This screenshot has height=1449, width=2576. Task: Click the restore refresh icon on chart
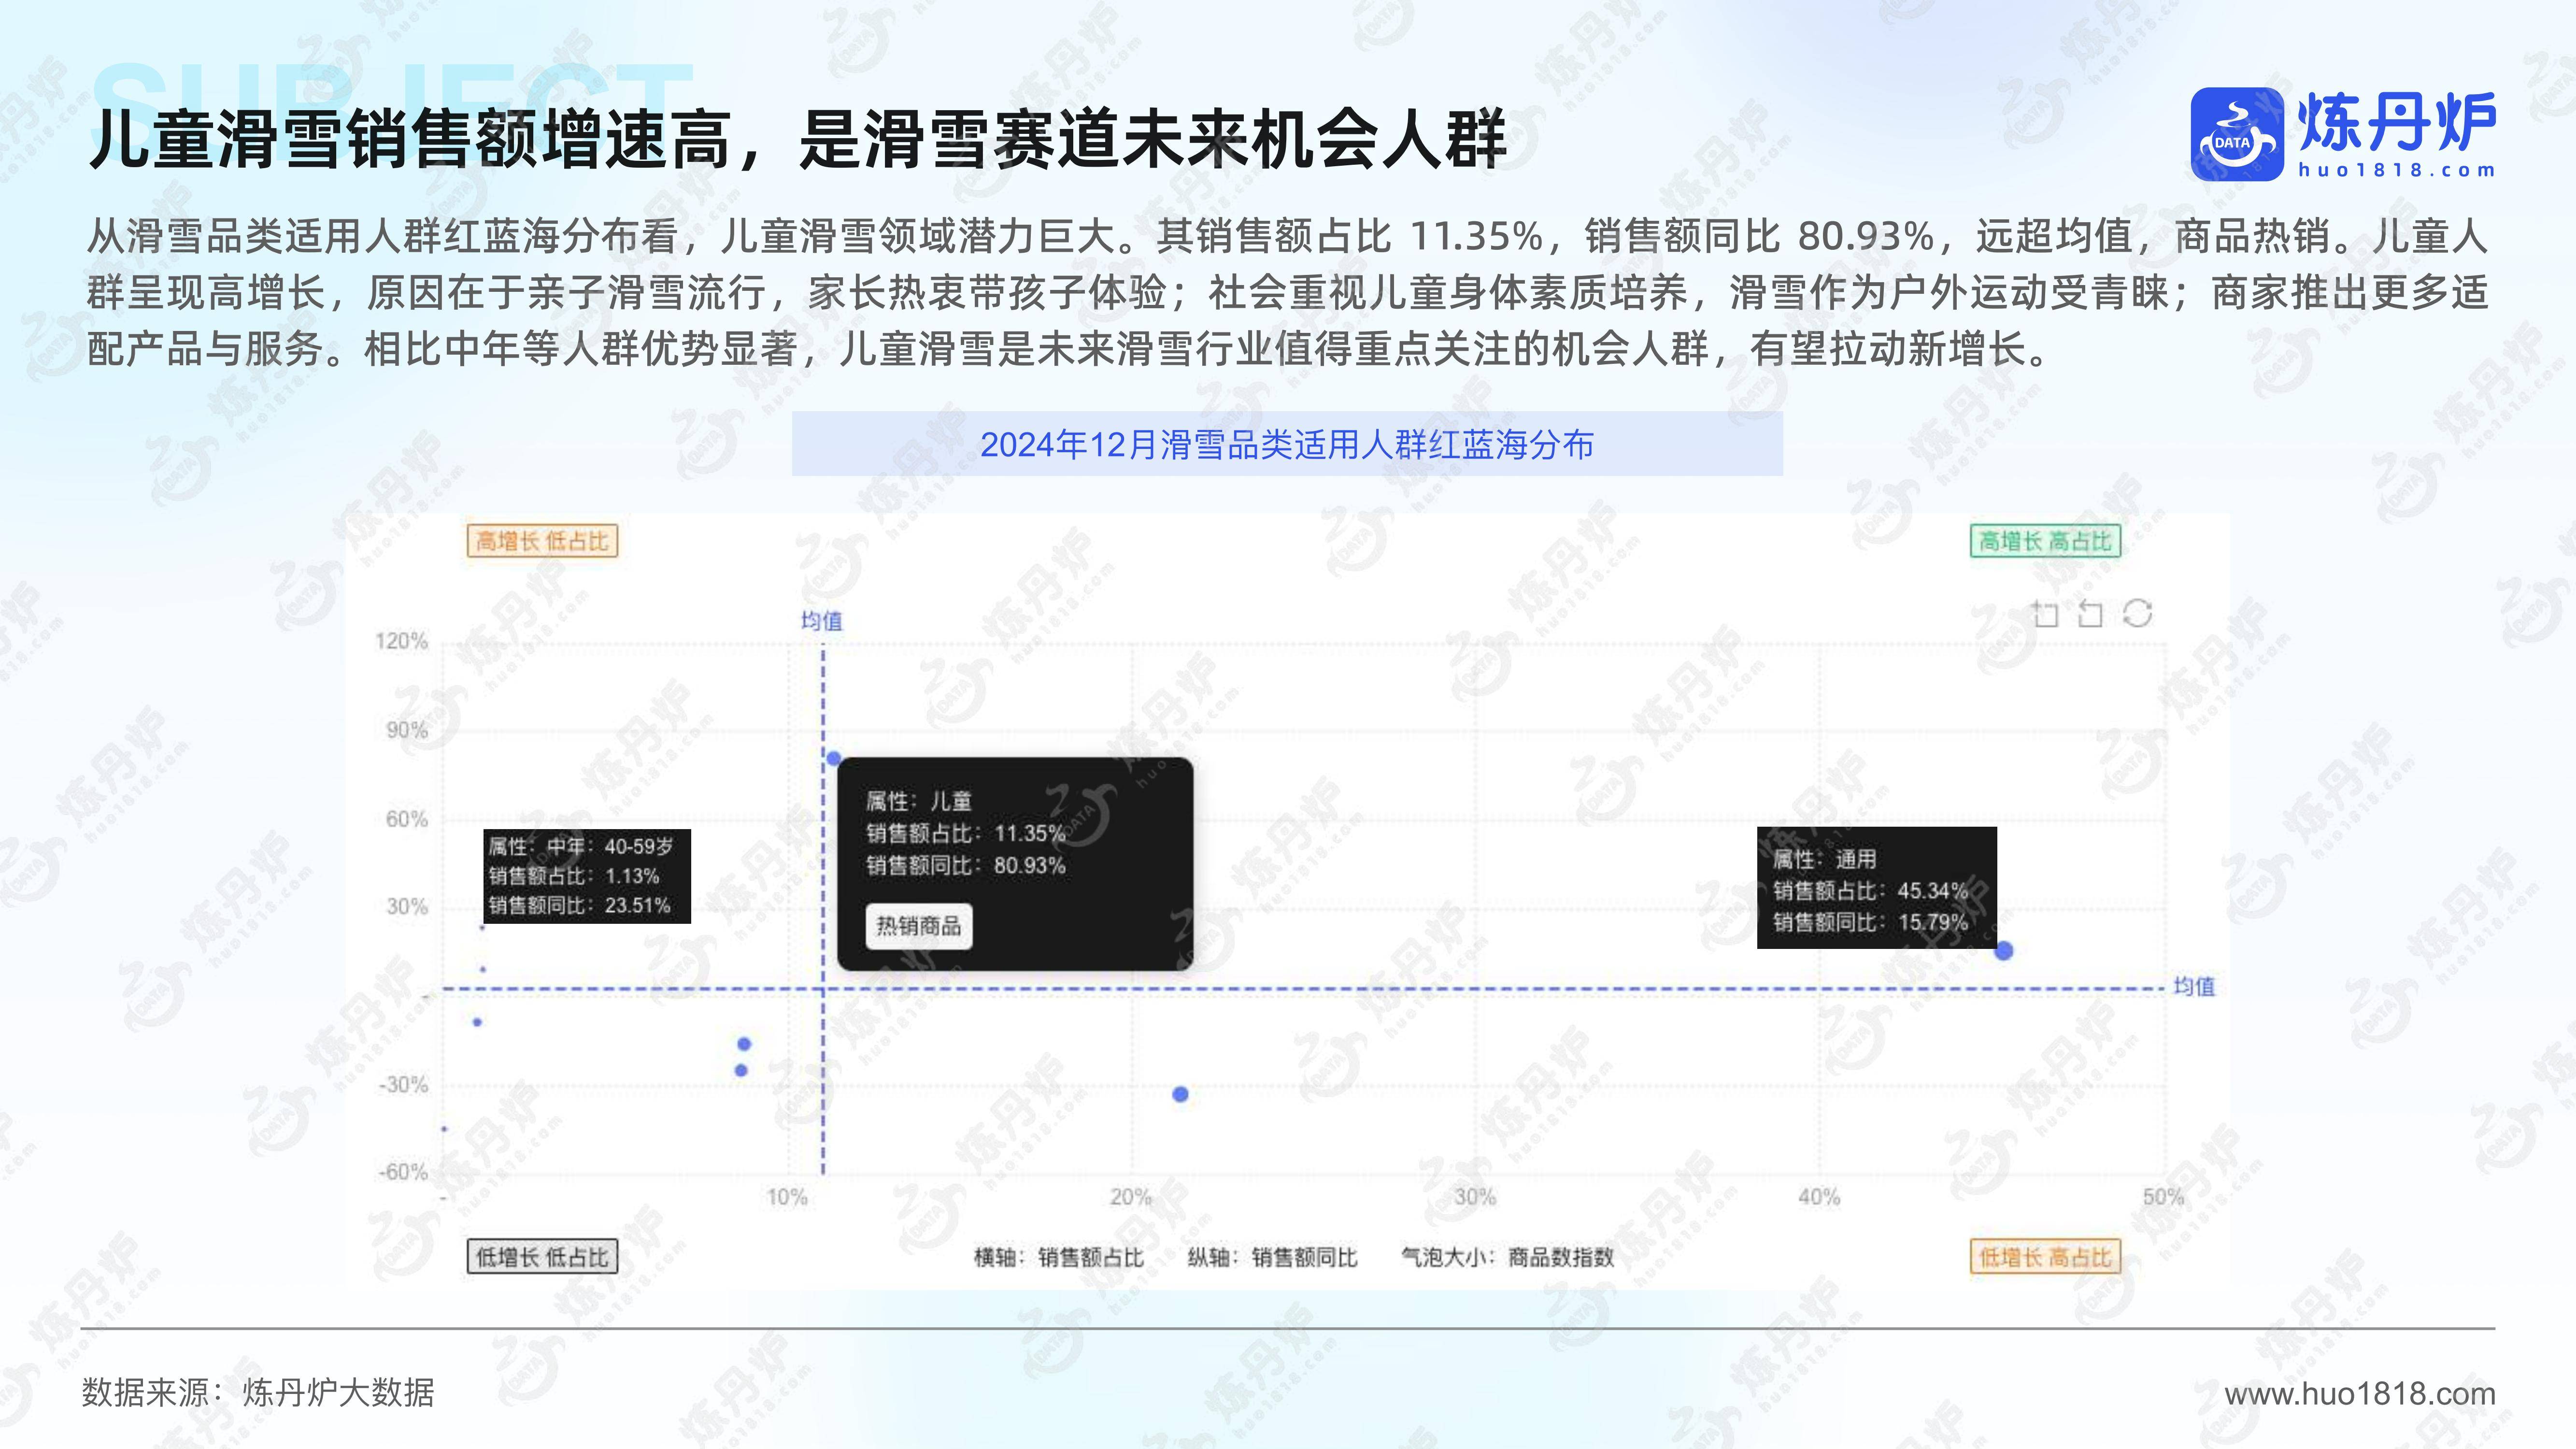pos(2137,614)
